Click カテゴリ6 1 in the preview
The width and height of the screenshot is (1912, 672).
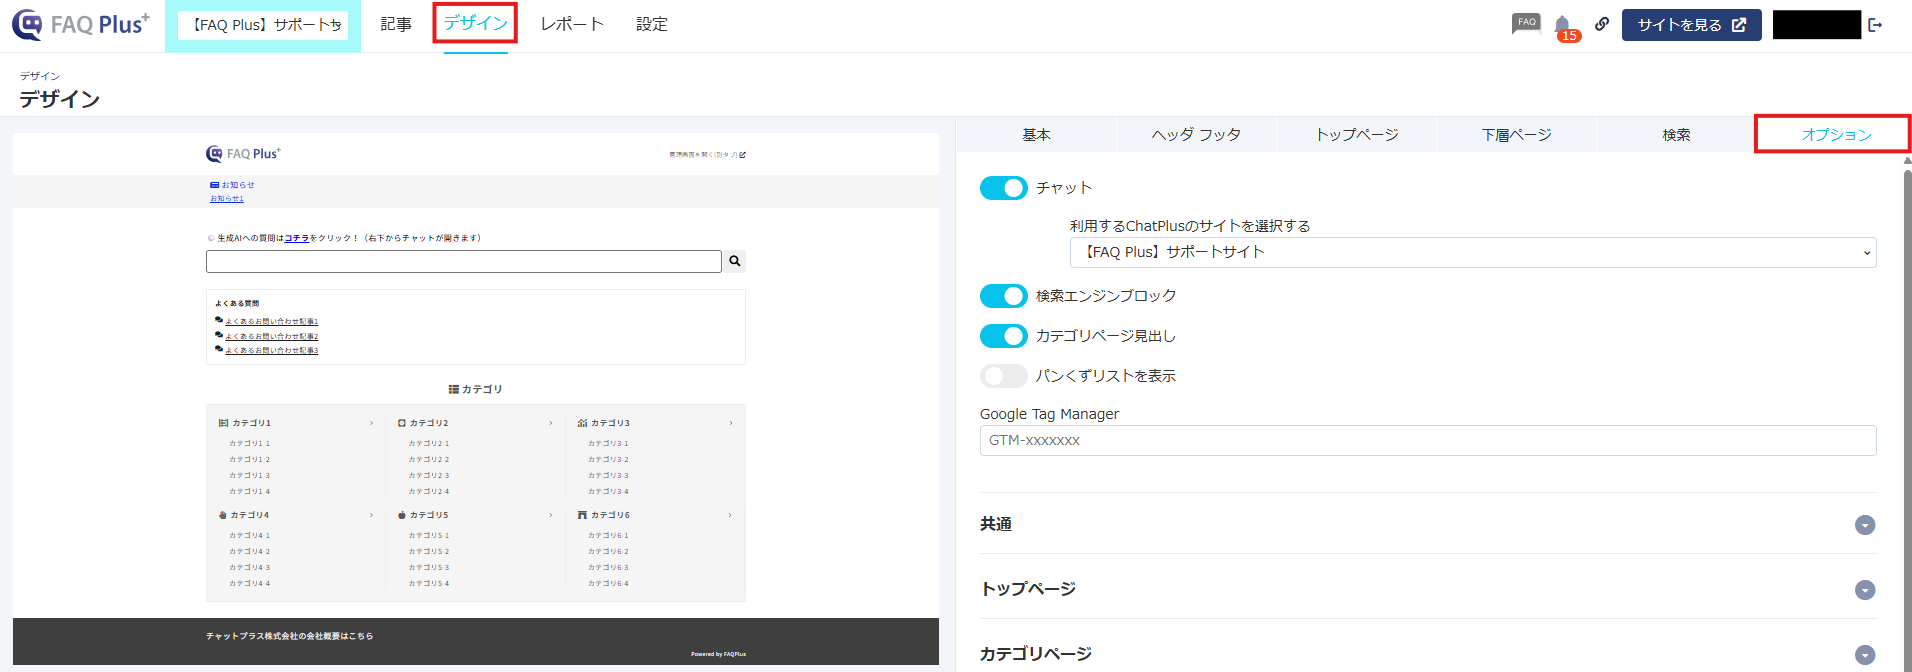click(x=608, y=535)
